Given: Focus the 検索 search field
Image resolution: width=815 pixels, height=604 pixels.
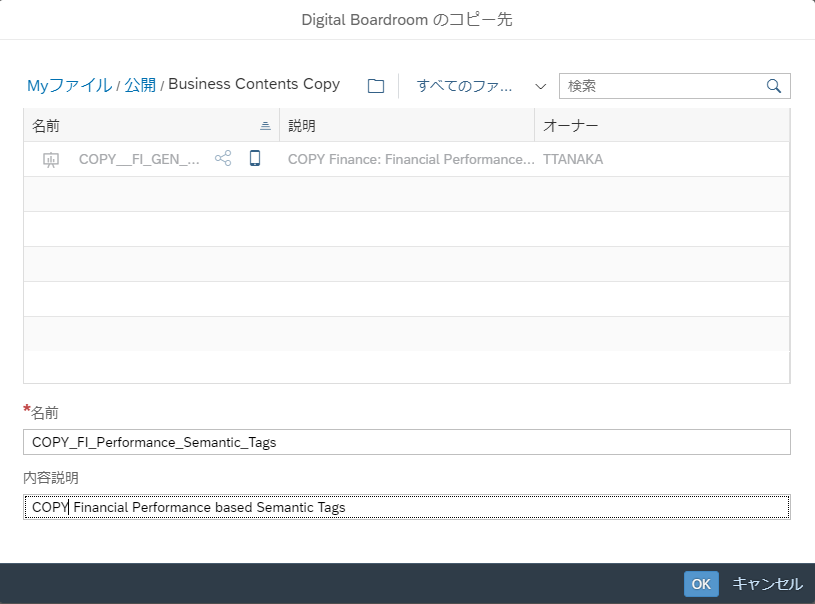Looking at the screenshot, I should (663, 86).
